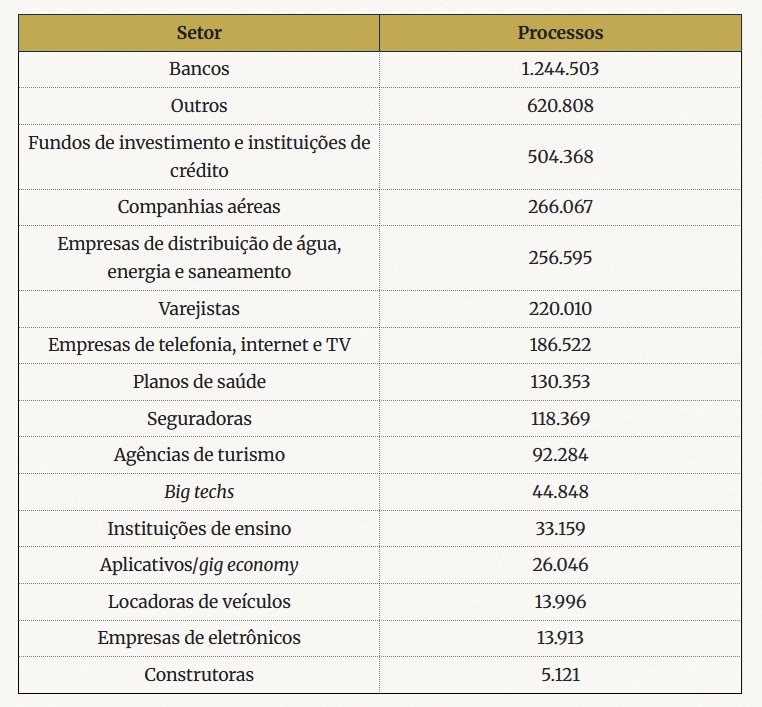762x707 pixels.
Task: Select the Seguradoras sector cell
Action: pos(199,418)
